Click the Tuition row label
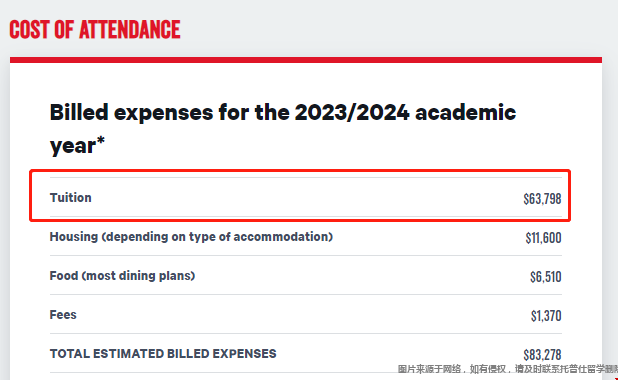Screen dimensions: 618x380 [71, 197]
